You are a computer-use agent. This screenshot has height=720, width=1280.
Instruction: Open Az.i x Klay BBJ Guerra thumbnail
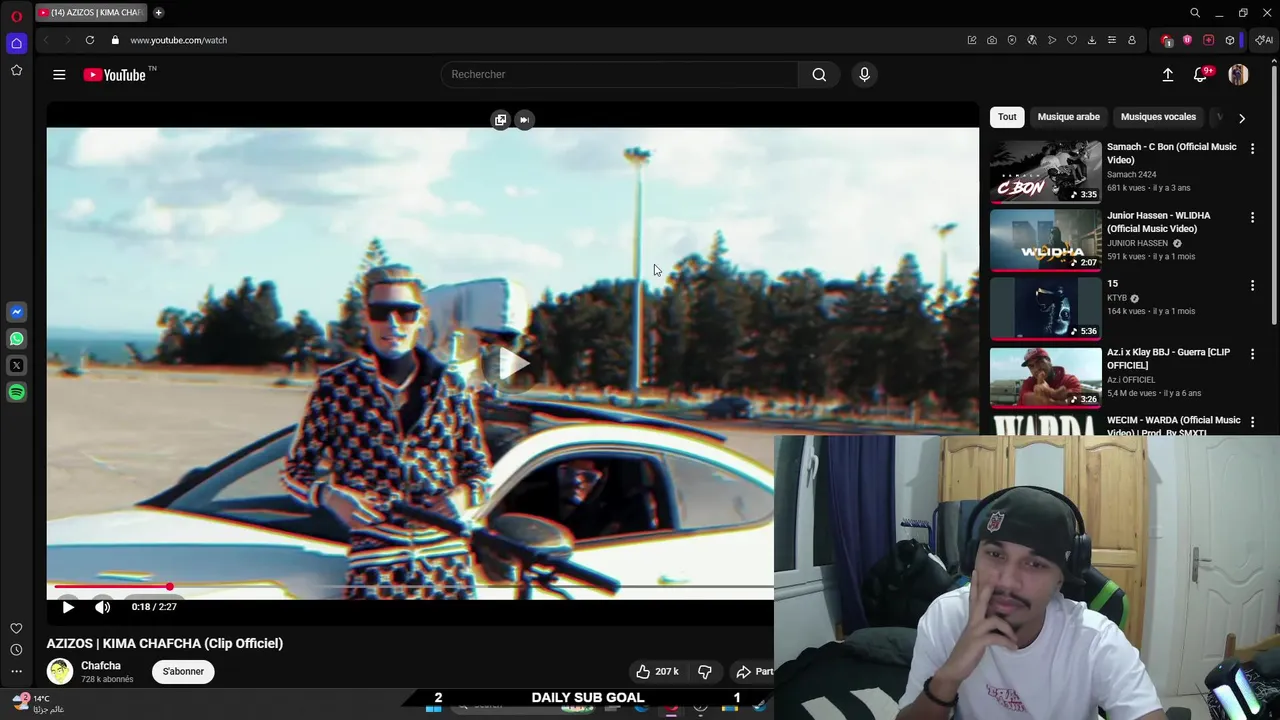(1045, 377)
